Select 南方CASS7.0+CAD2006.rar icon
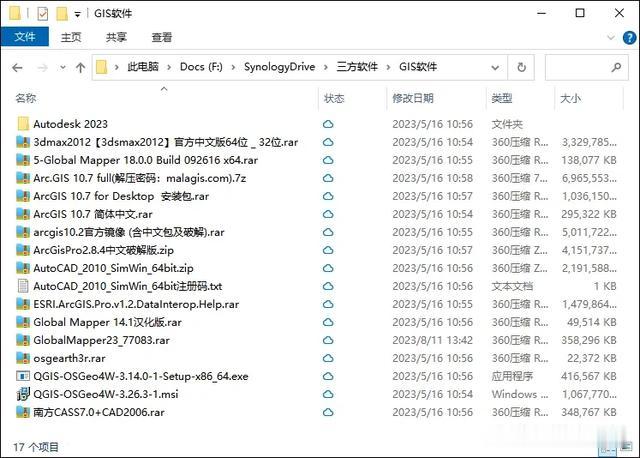Screen dimensions: 640x458 (23, 412)
